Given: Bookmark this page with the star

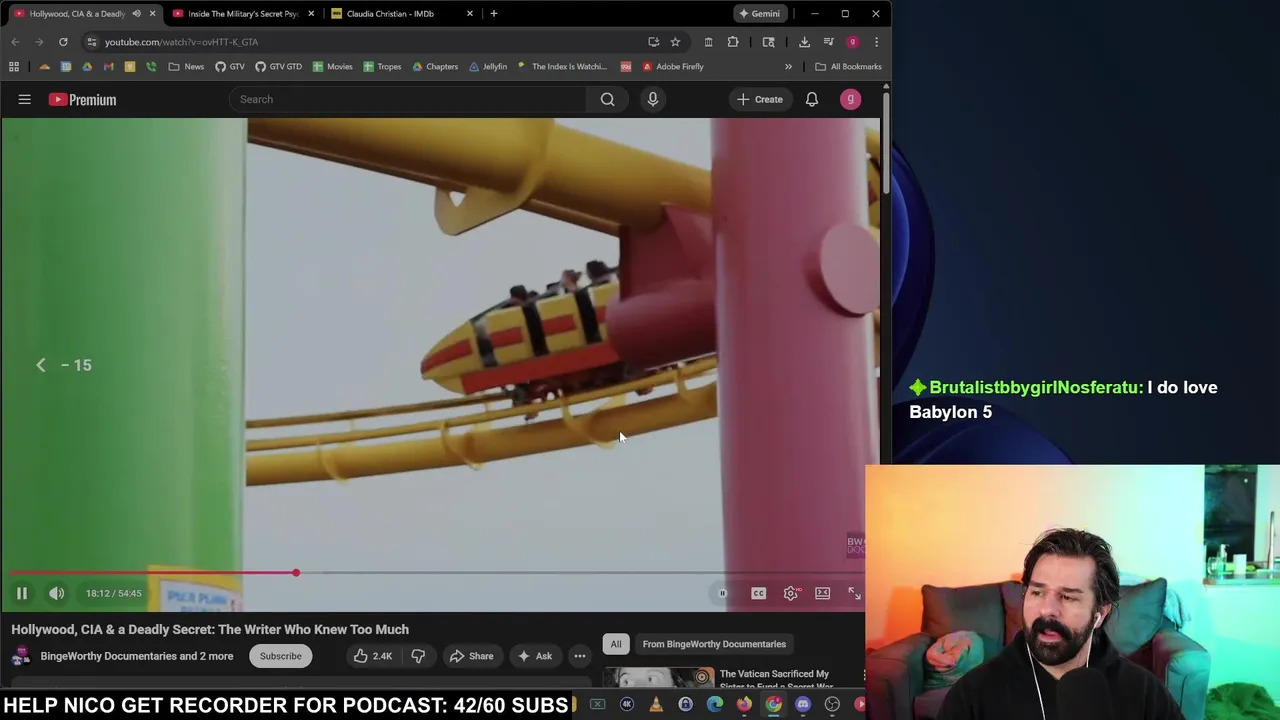Looking at the screenshot, I should pos(675,42).
